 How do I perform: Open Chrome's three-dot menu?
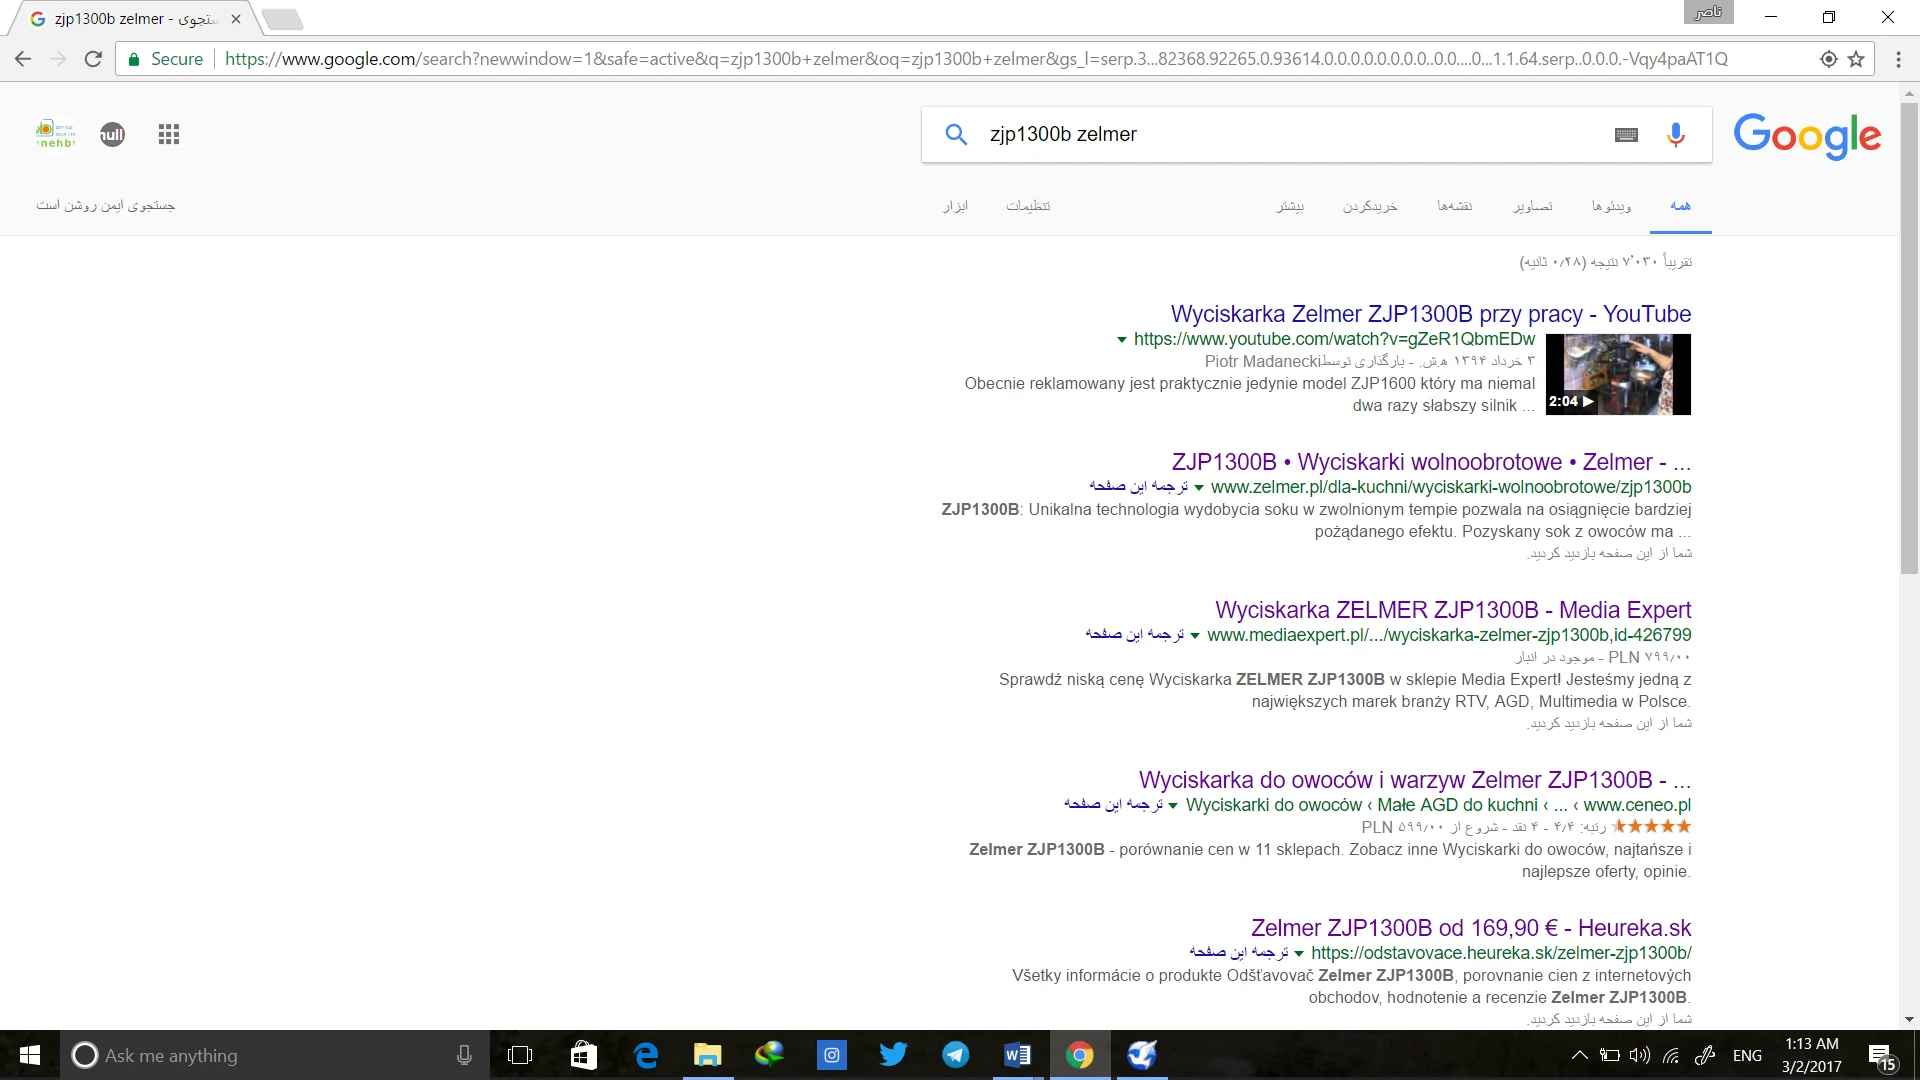tap(1899, 59)
